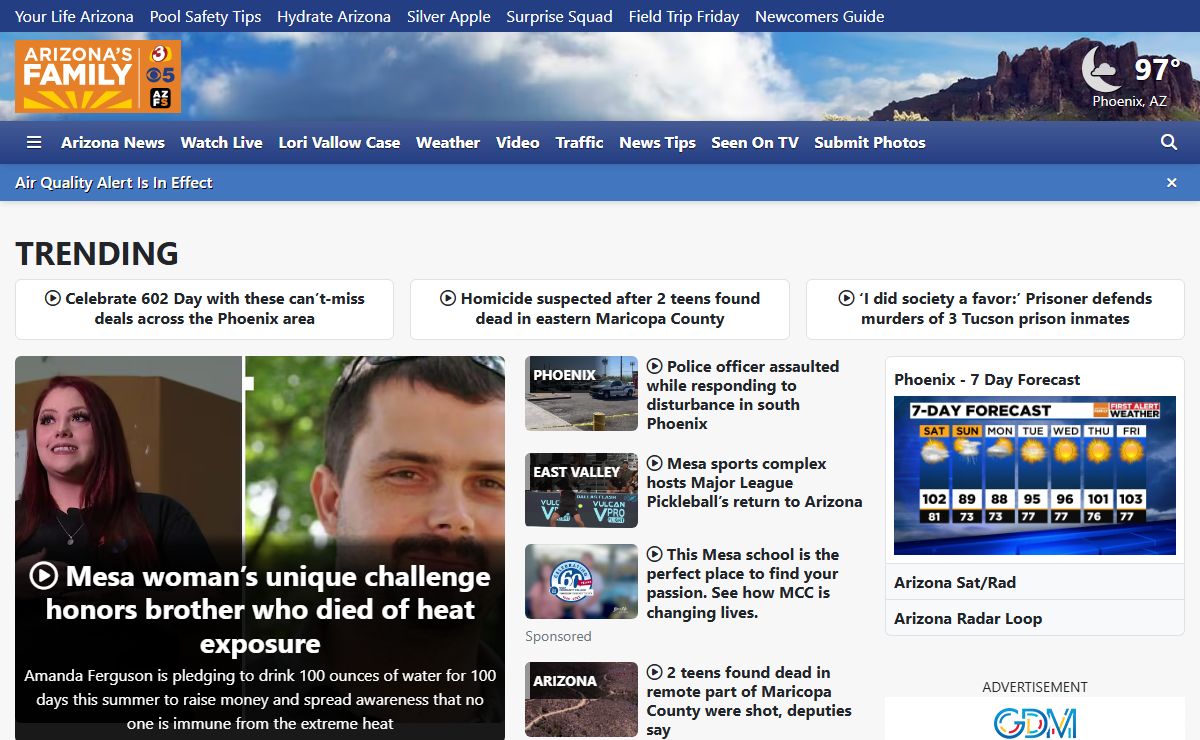
Task: Click the TRENDING section heading
Action: click(x=97, y=253)
